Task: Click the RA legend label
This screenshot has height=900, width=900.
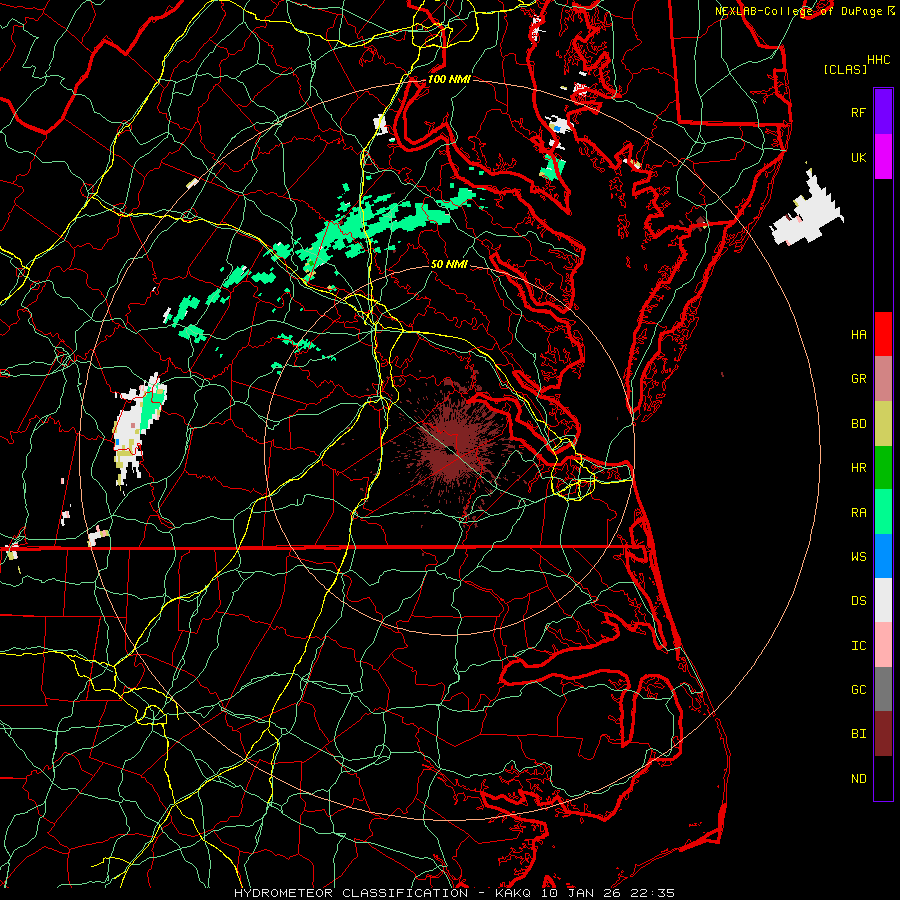Action: pos(858,513)
